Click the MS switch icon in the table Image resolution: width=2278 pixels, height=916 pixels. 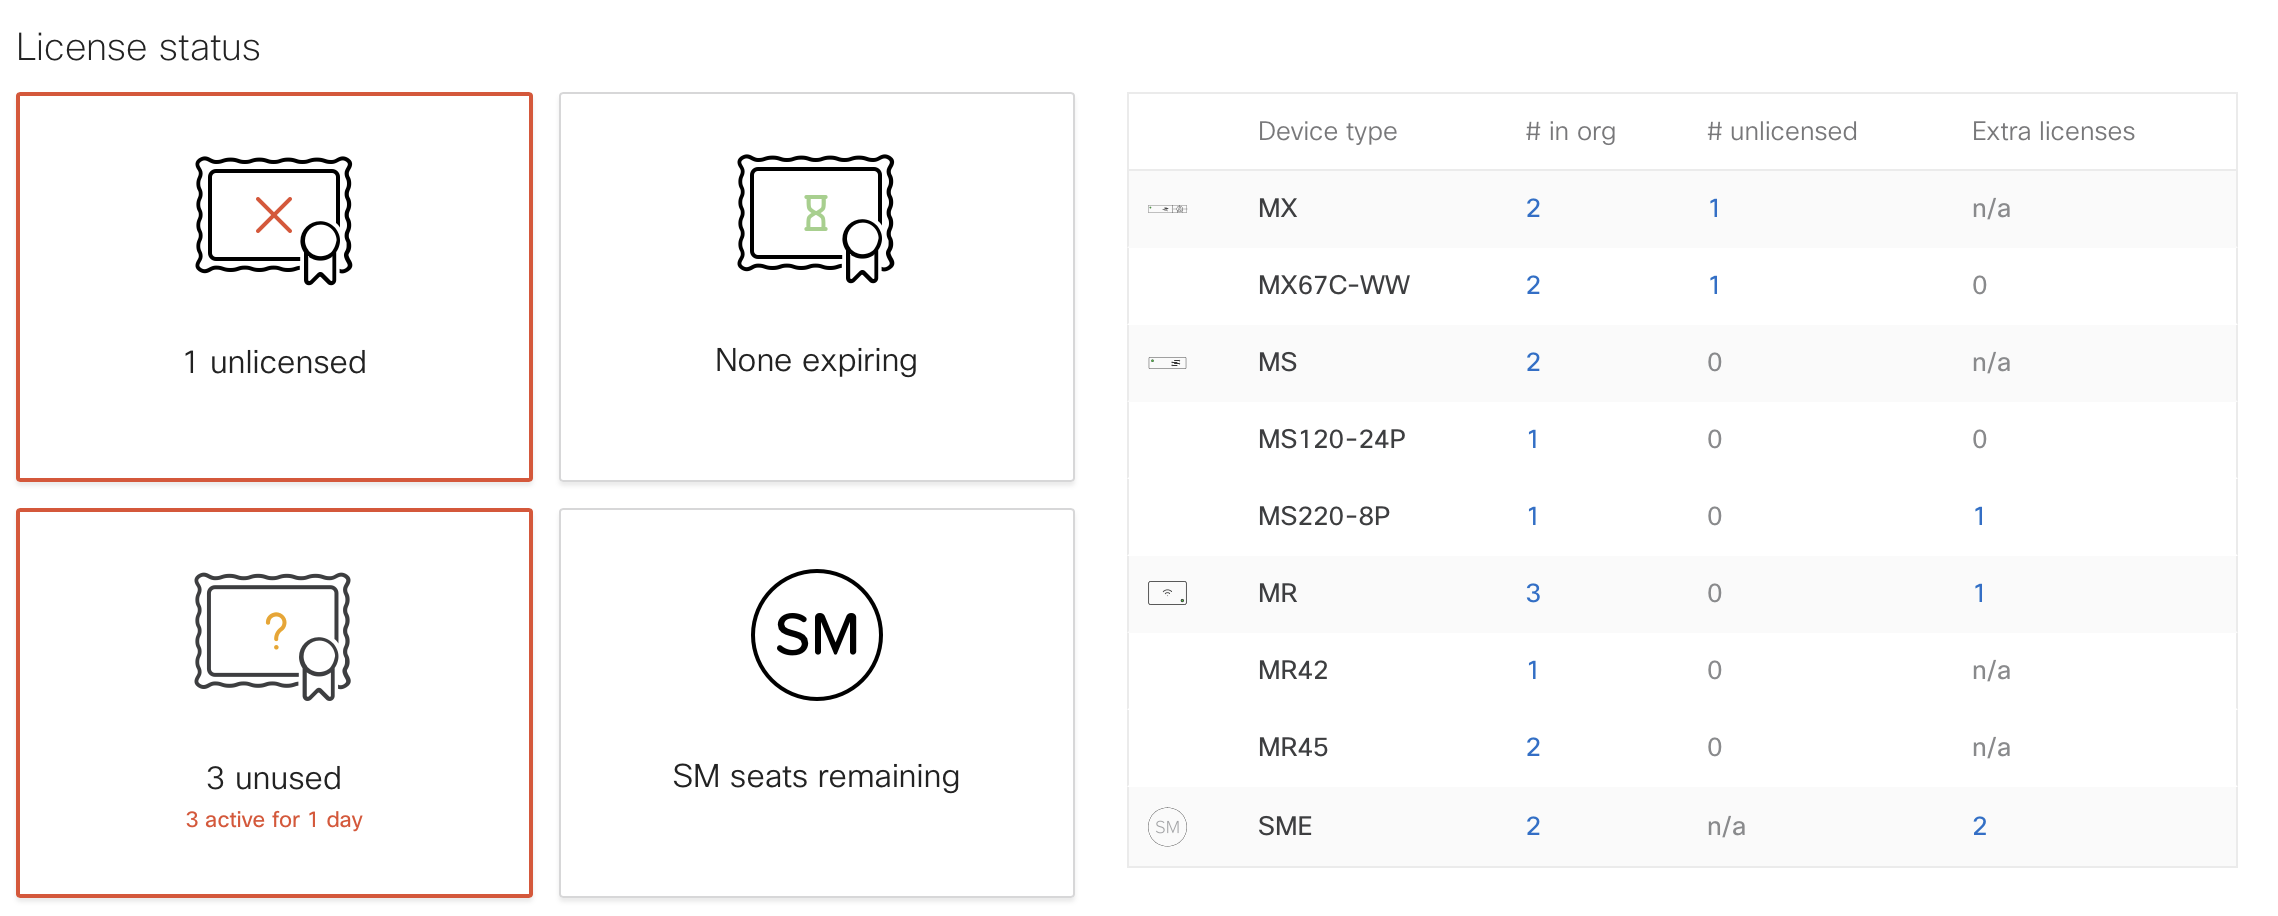[x=1168, y=362]
